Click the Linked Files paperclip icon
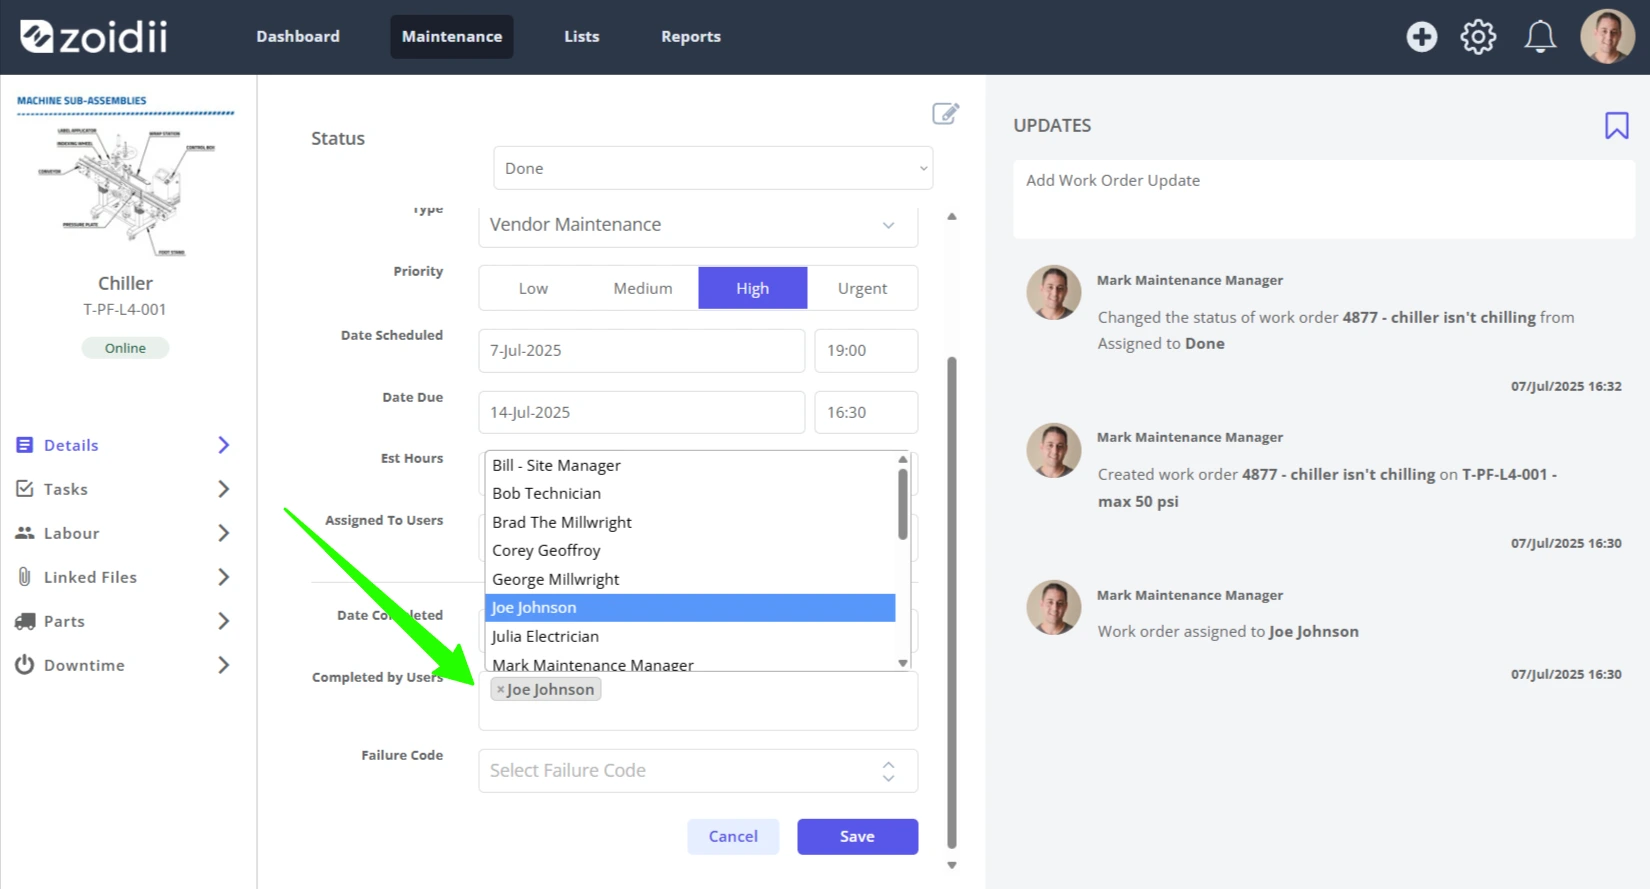The image size is (1650, 889). (25, 577)
